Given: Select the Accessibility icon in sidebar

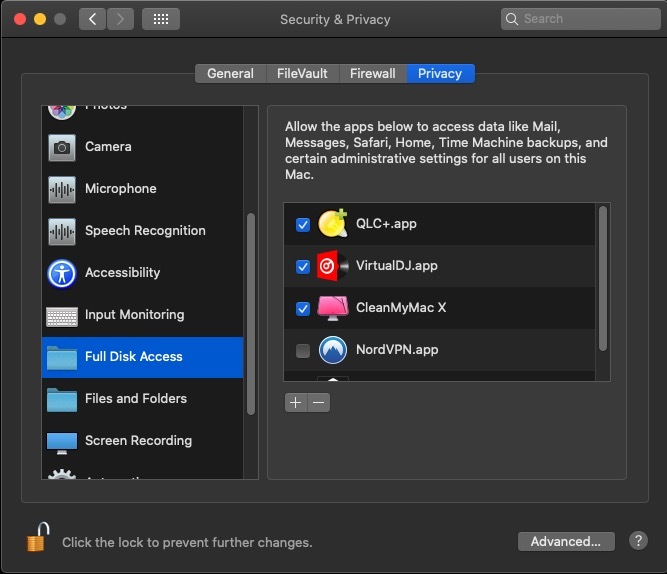Looking at the screenshot, I should coord(62,273).
